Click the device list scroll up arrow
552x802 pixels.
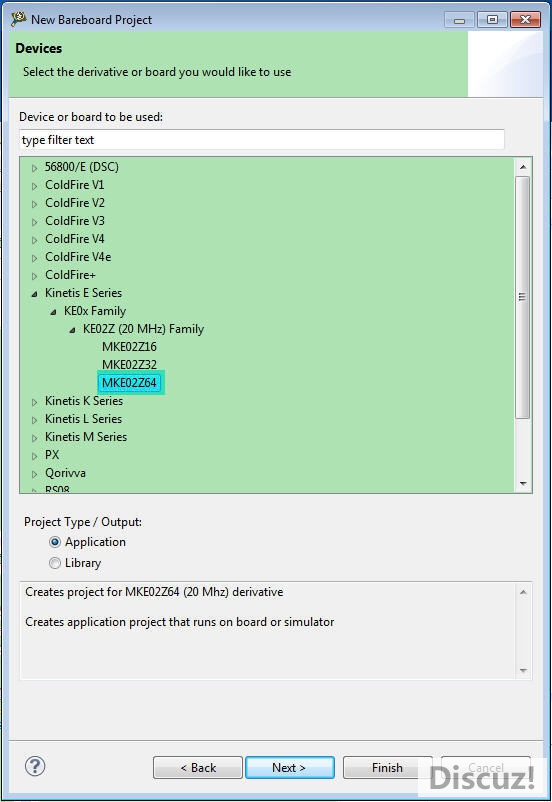point(523,167)
